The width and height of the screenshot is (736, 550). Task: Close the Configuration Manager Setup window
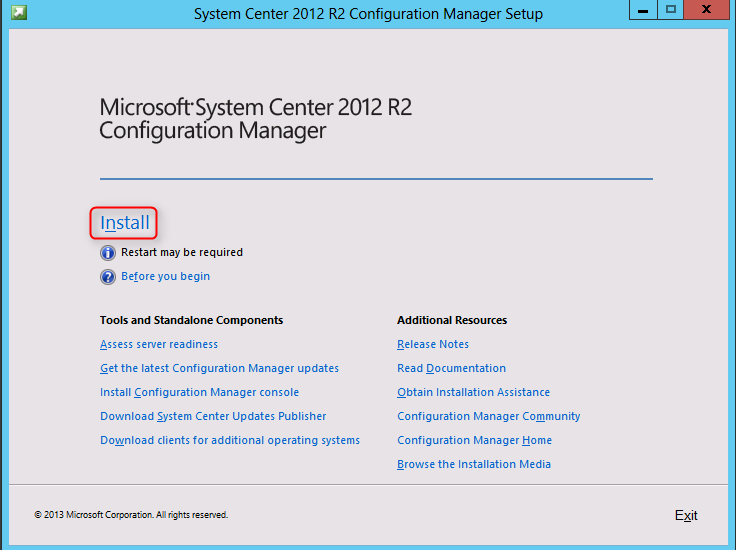pos(706,10)
